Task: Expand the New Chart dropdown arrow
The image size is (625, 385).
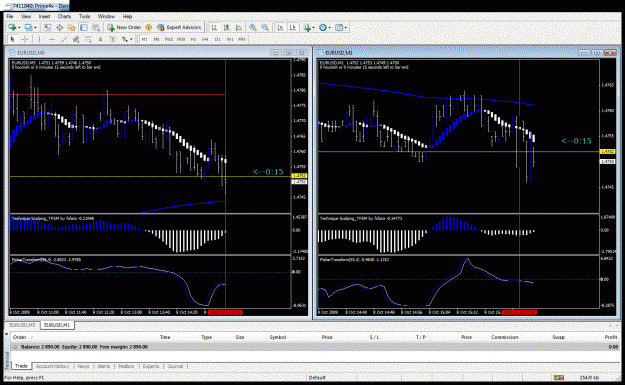Action: tap(19, 28)
